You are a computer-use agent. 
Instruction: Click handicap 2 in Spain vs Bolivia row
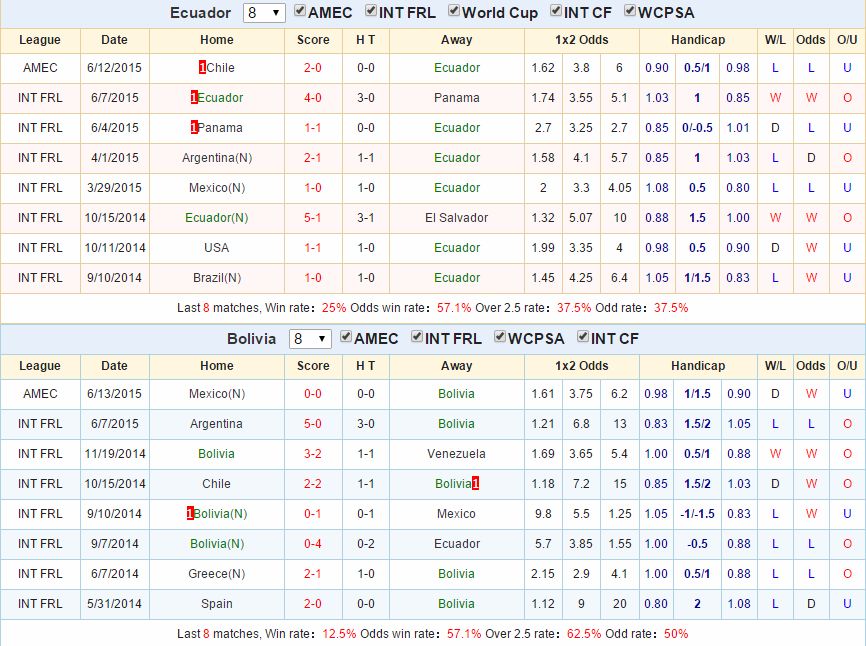[x=697, y=604]
